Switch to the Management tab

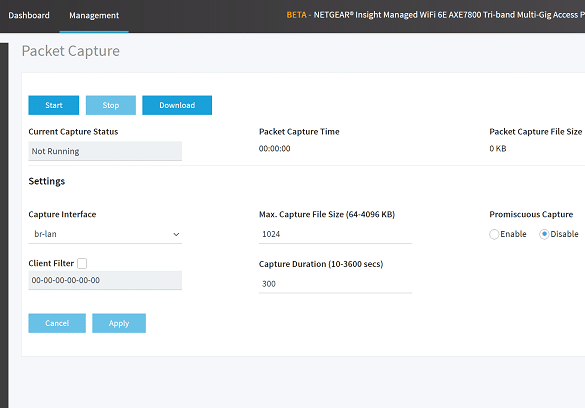(x=94, y=15)
